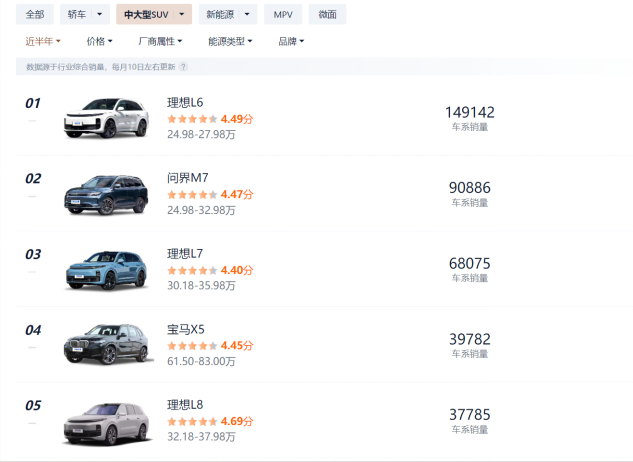This screenshot has width=633, height=462.
Task: Click the rank number 03
Action: [33, 254]
